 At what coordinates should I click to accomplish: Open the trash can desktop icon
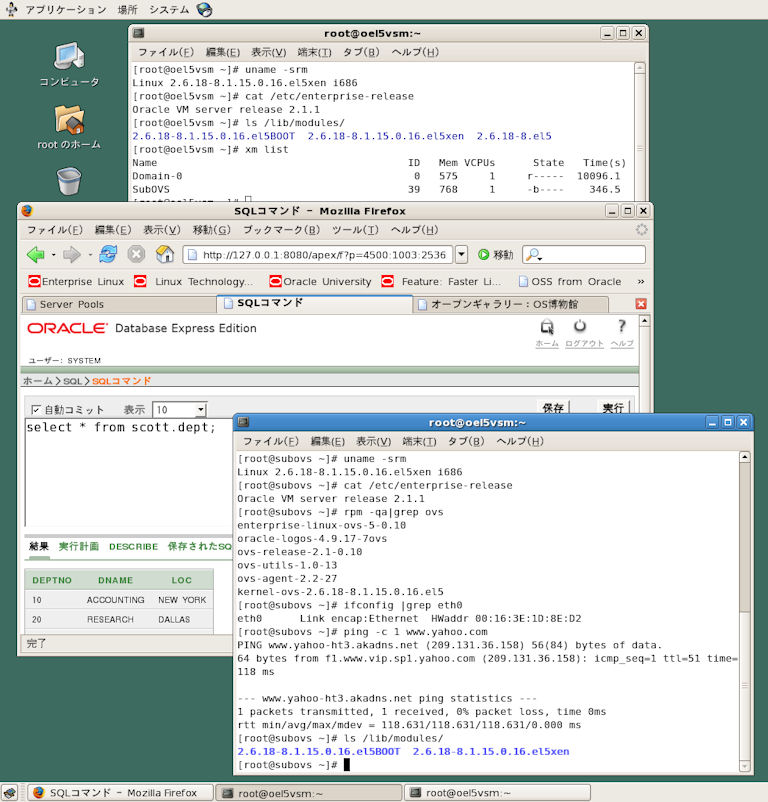click(69, 181)
